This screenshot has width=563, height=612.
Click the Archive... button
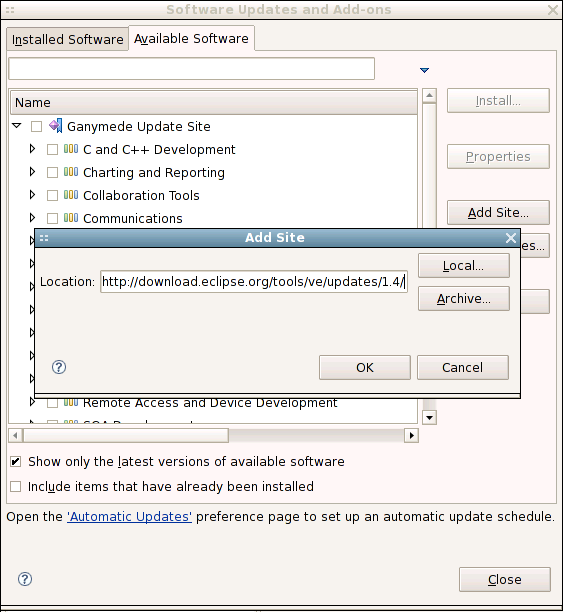(464, 299)
